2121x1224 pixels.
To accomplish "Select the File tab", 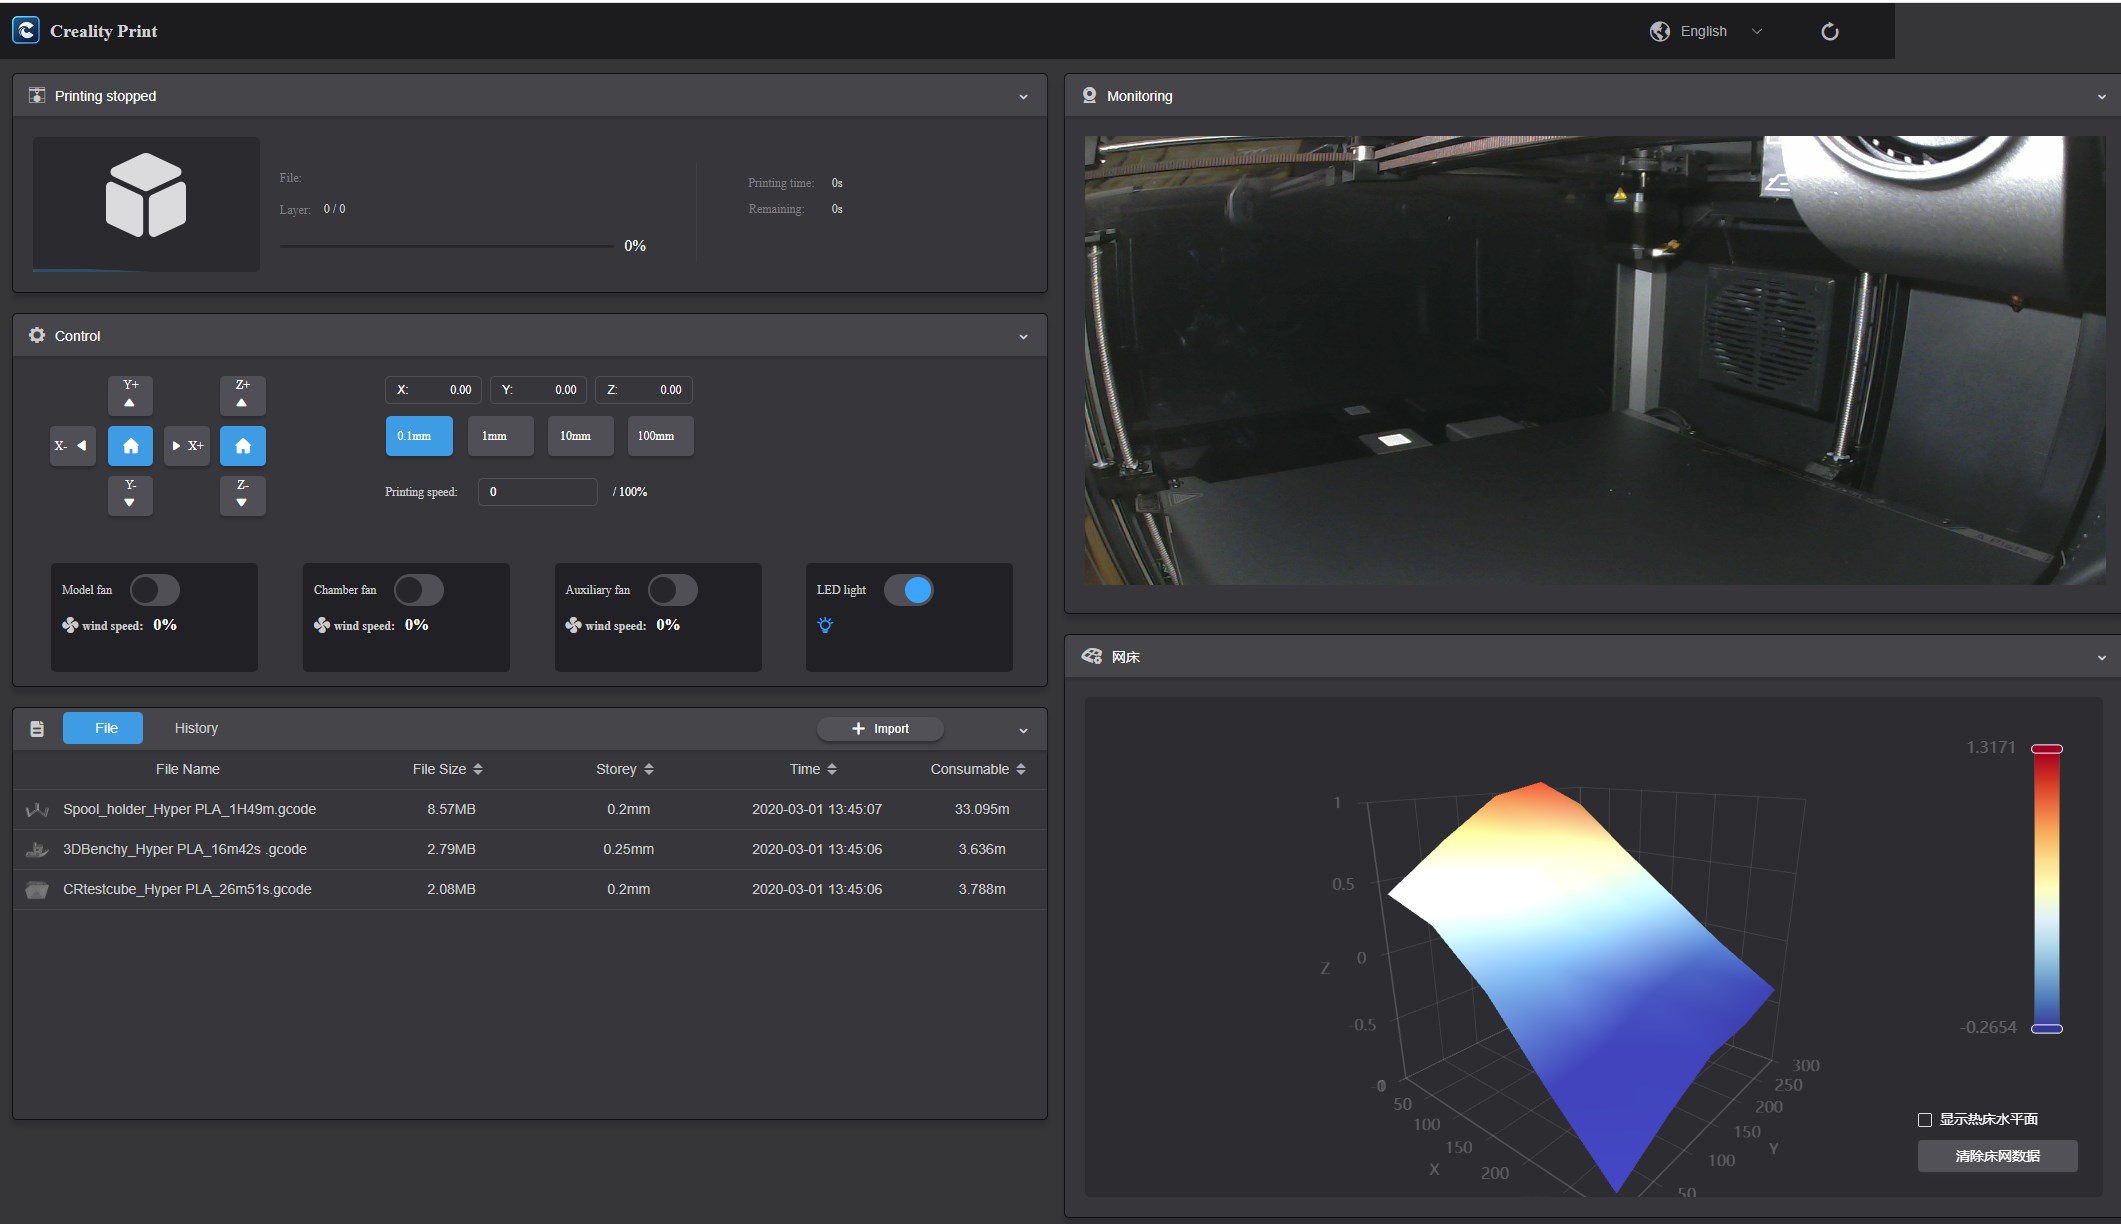I will point(103,728).
